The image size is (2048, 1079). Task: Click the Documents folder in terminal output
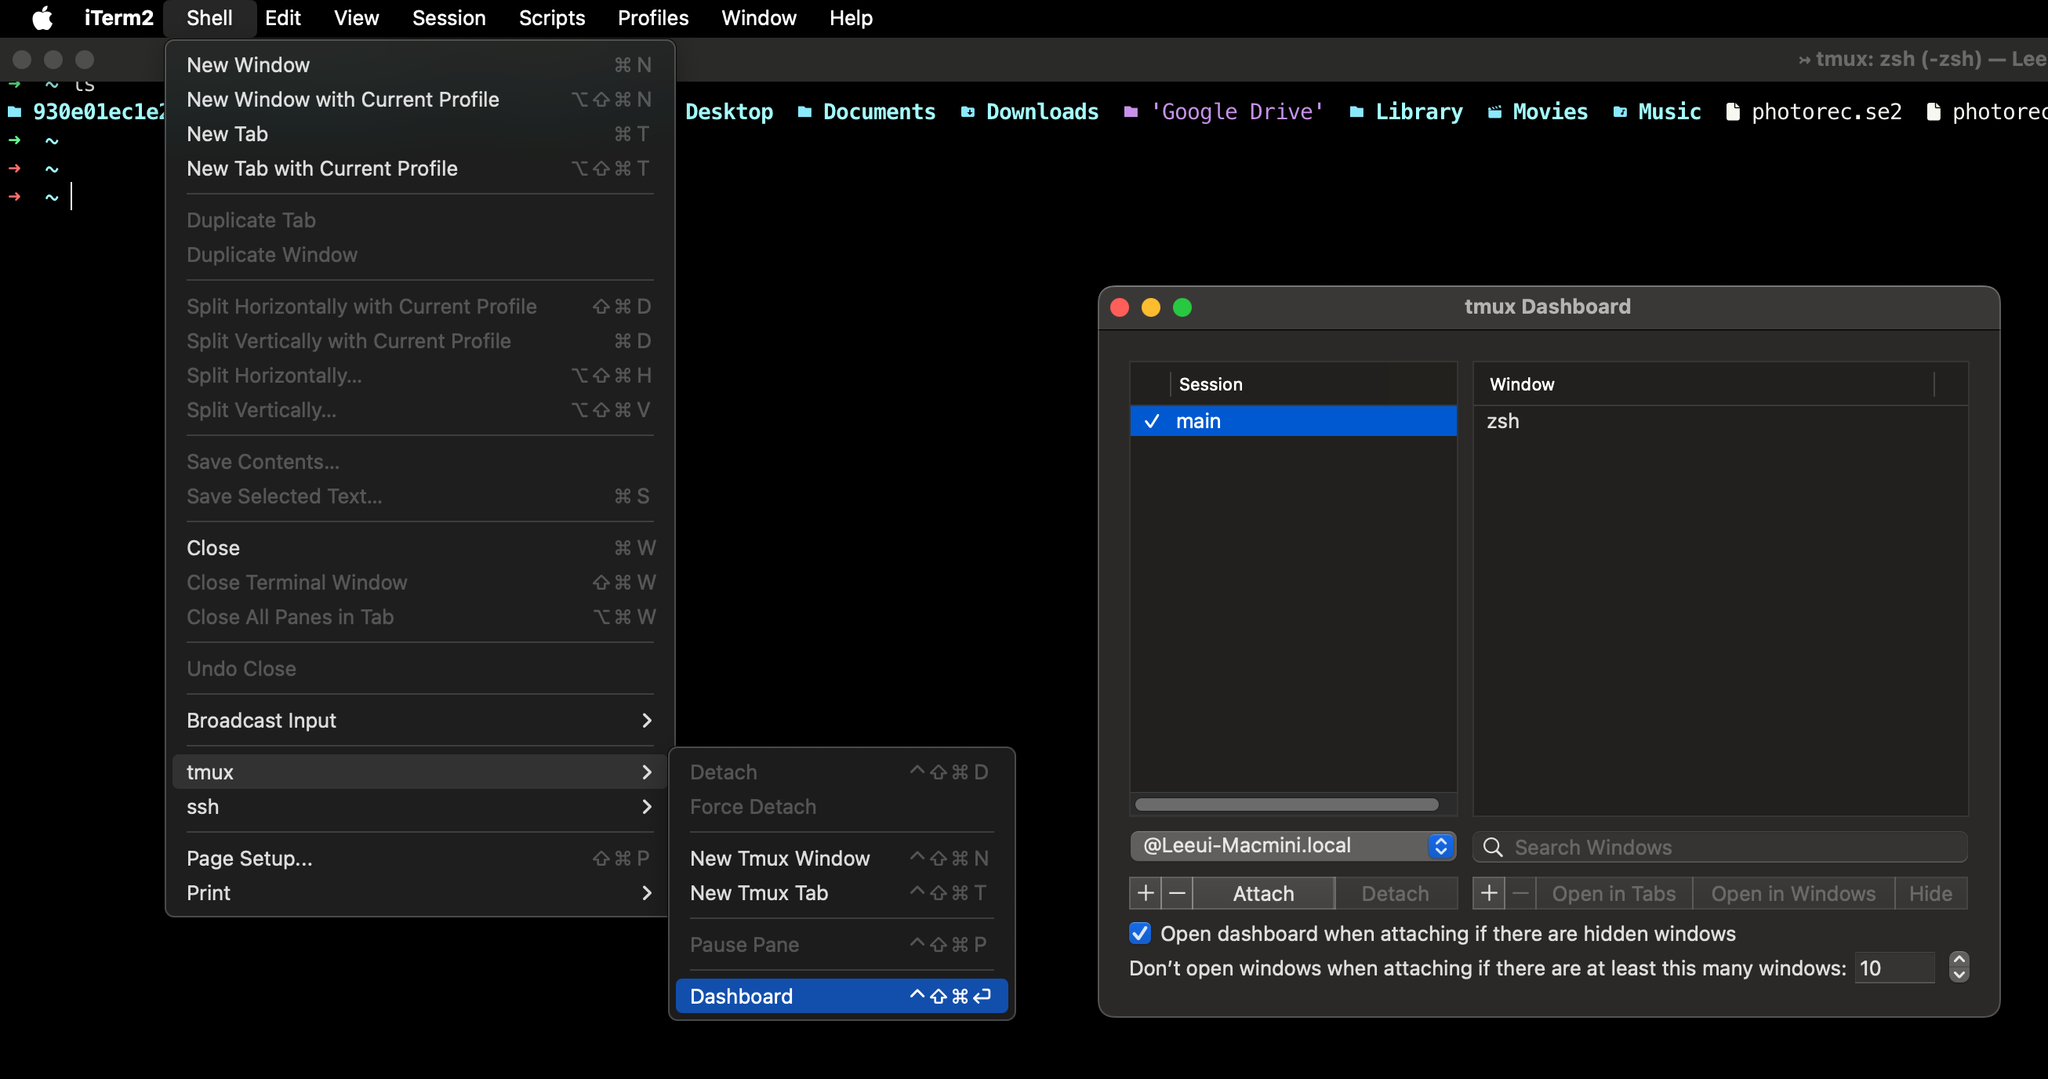[879, 112]
